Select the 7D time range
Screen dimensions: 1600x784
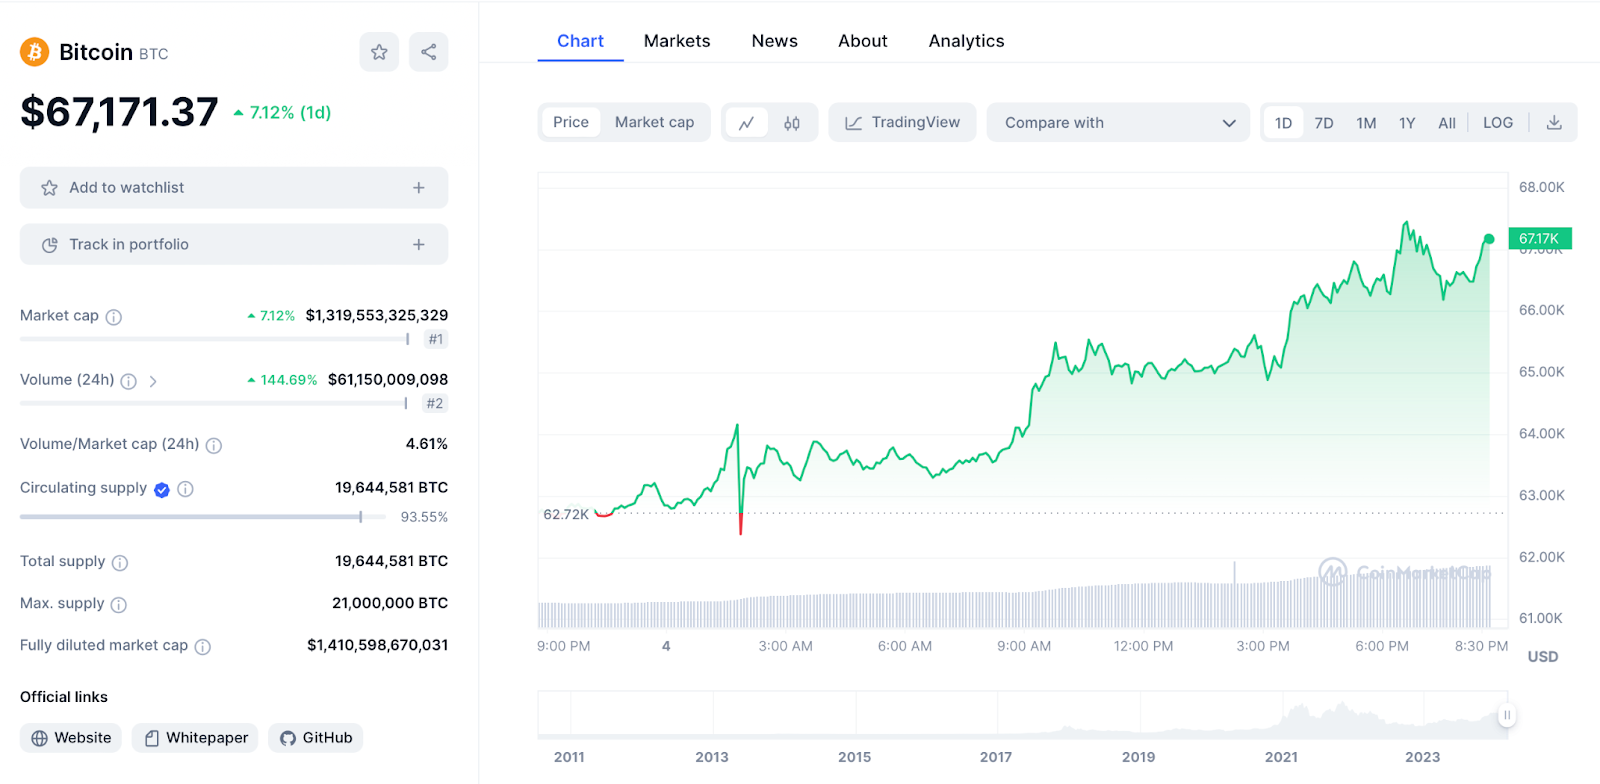pyautogui.click(x=1324, y=123)
